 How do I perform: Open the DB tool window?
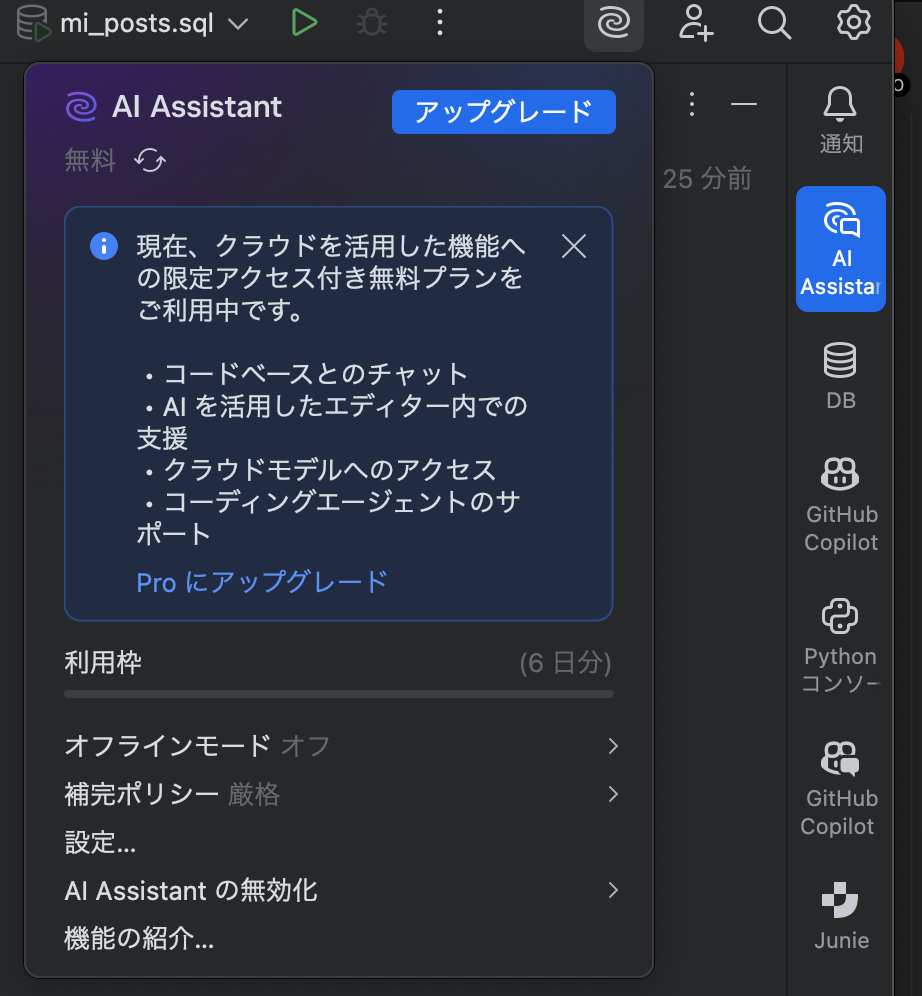pyautogui.click(x=841, y=376)
